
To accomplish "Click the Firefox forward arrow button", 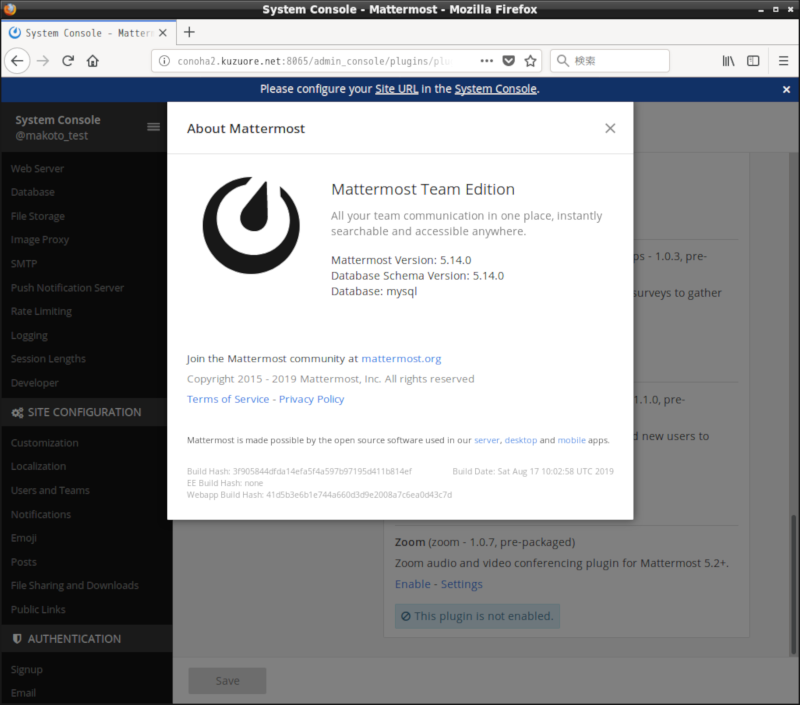I will pyautogui.click(x=43, y=61).
